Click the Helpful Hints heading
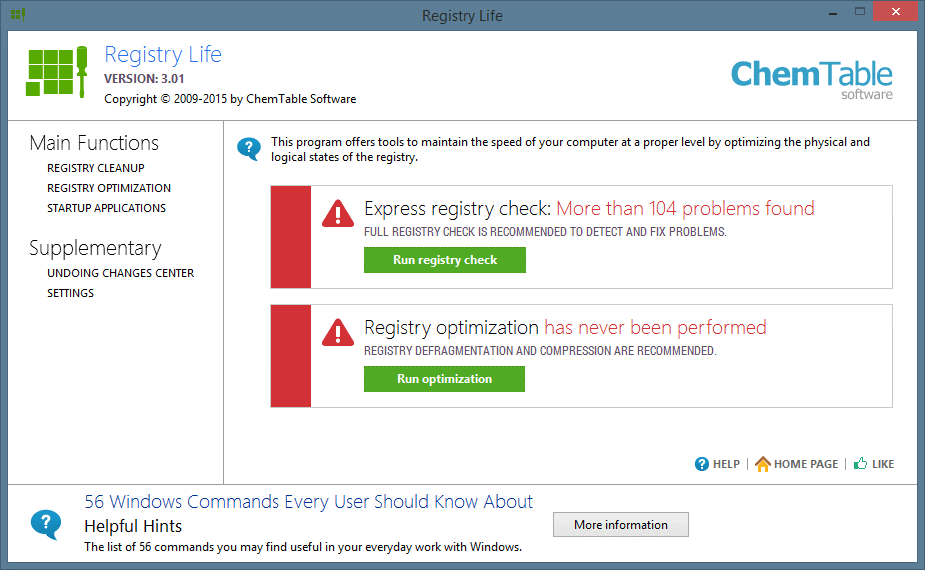The width and height of the screenshot is (925, 570). (x=133, y=526)
